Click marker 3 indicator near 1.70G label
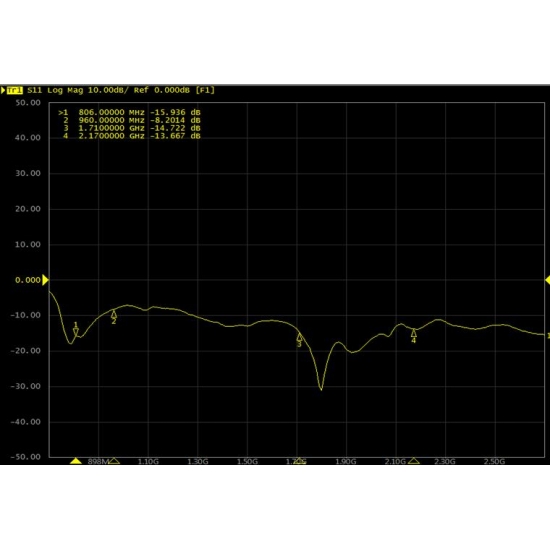This screenshot has height=550, width=550. pyautogui.click(x=299, y=461)
